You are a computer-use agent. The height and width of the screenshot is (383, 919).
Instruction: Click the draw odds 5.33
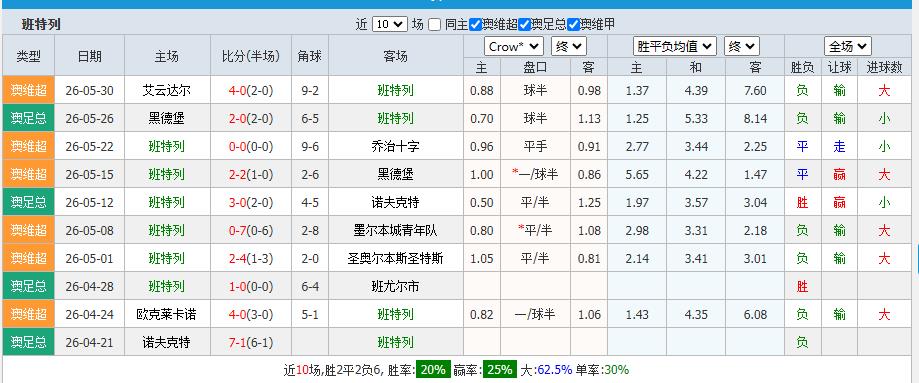(696, 118)
